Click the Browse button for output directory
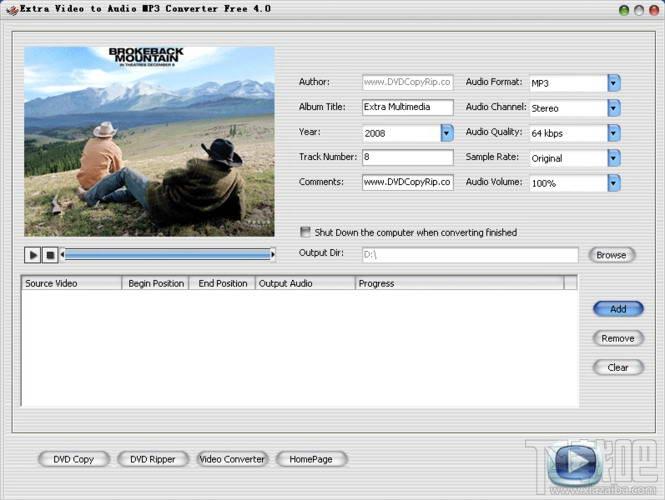Viewport: 665px width, 500px height. pos(611,255)
